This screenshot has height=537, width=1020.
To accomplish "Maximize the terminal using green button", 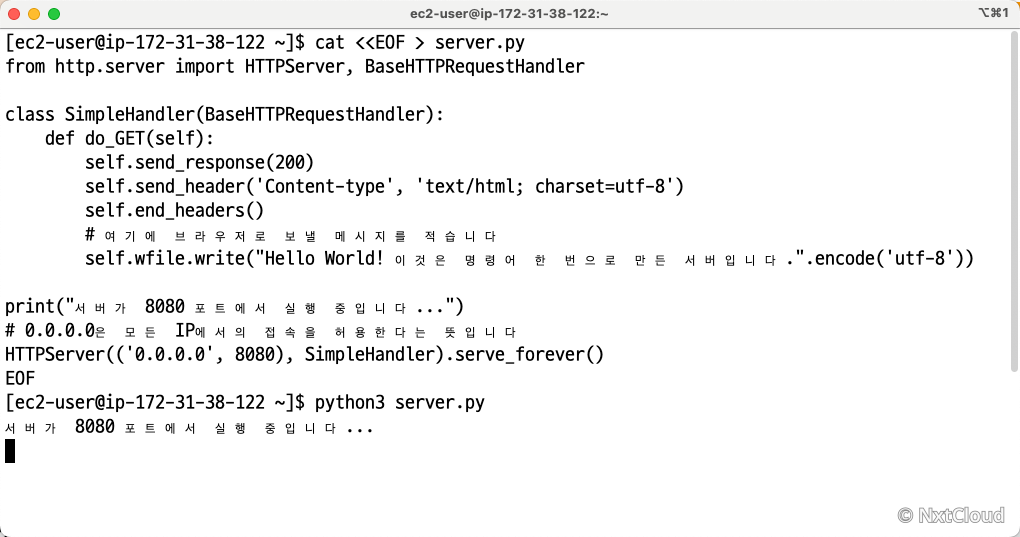I will pos(54,14).
